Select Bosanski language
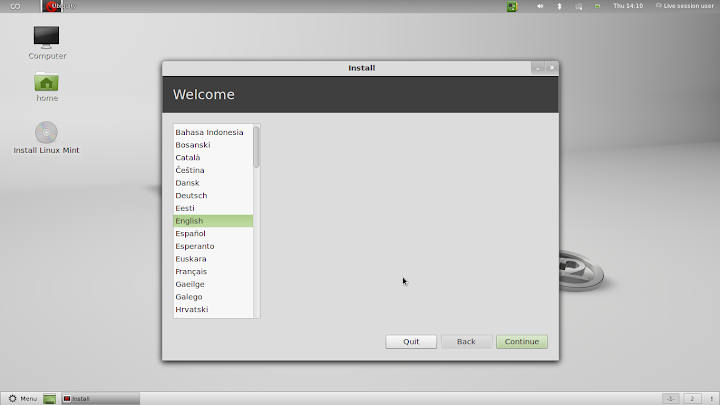 [x=213, y=145]
